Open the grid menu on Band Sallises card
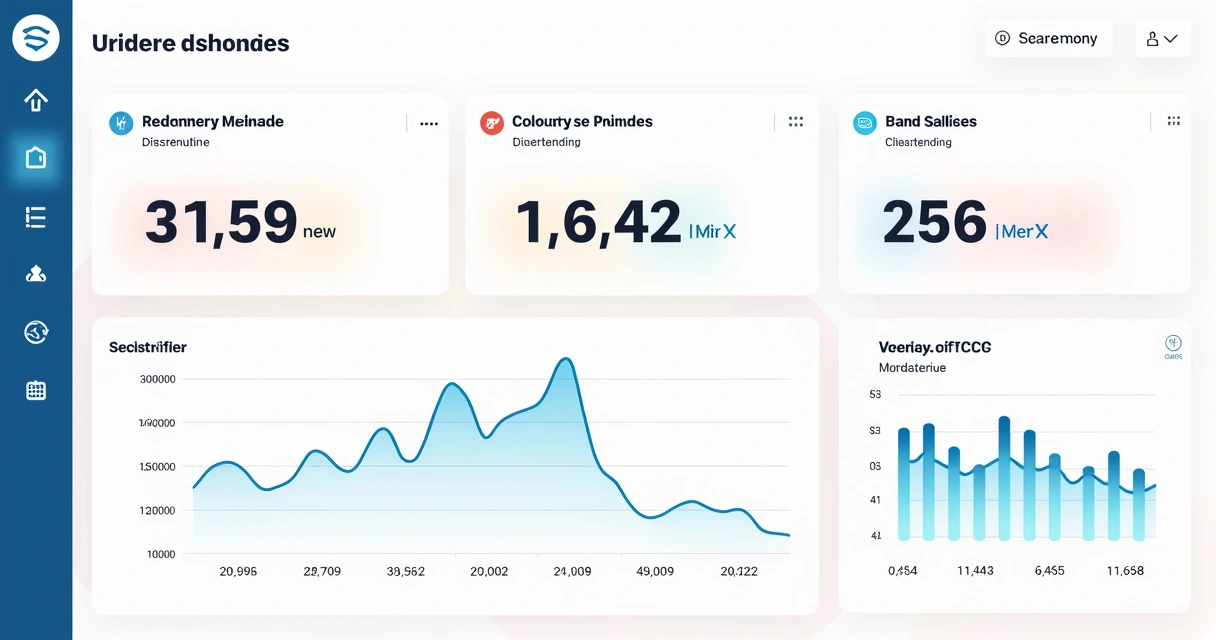 [x=1173, y=121]
